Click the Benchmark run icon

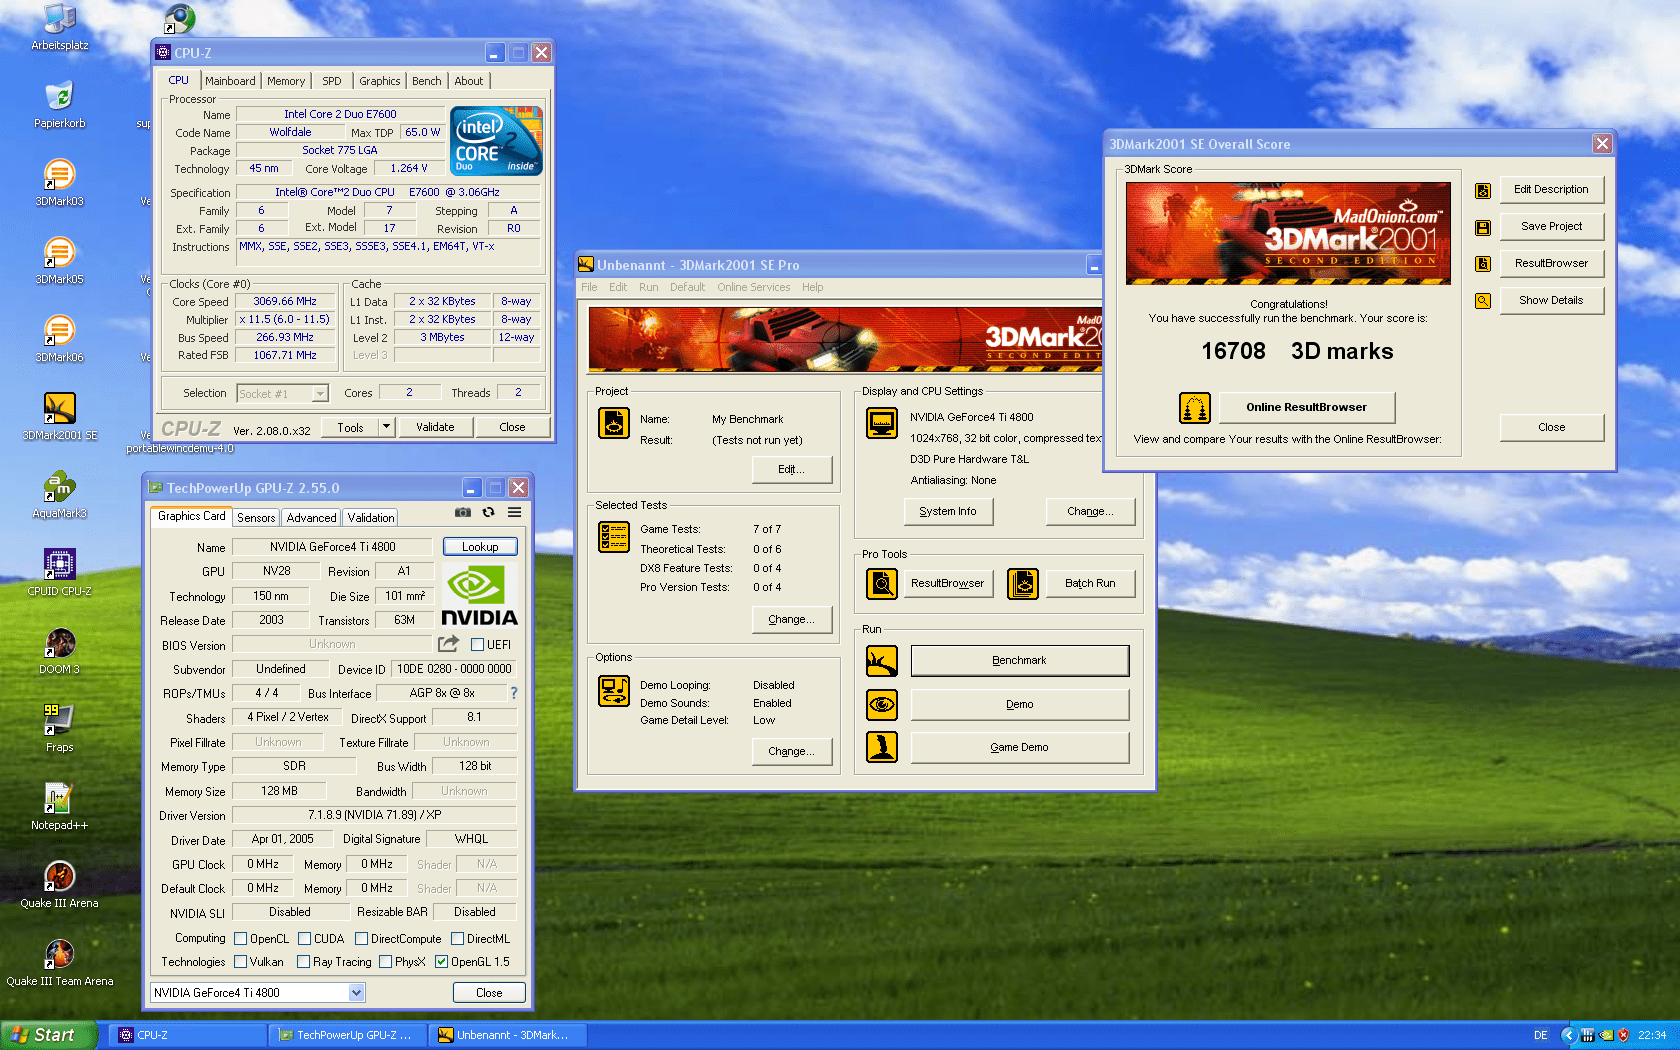882,661
